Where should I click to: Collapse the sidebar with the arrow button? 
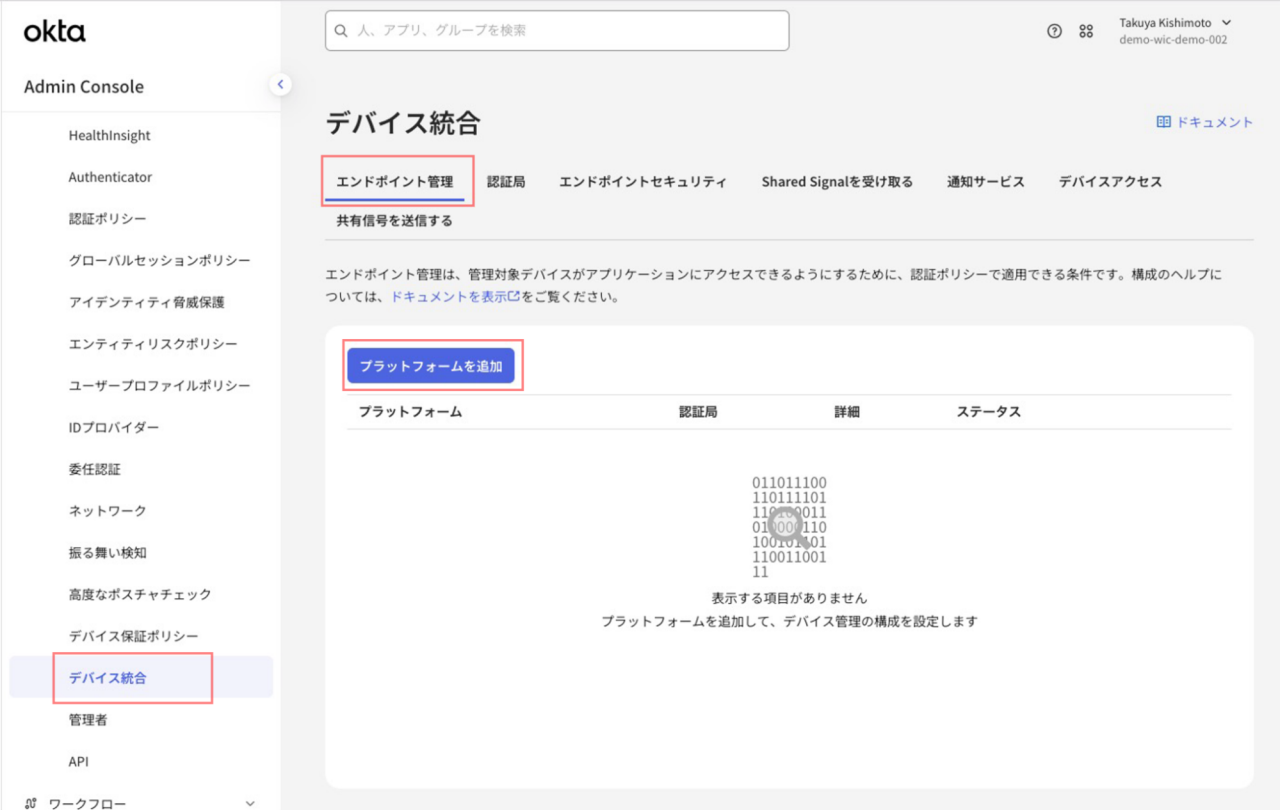[281, 85]
